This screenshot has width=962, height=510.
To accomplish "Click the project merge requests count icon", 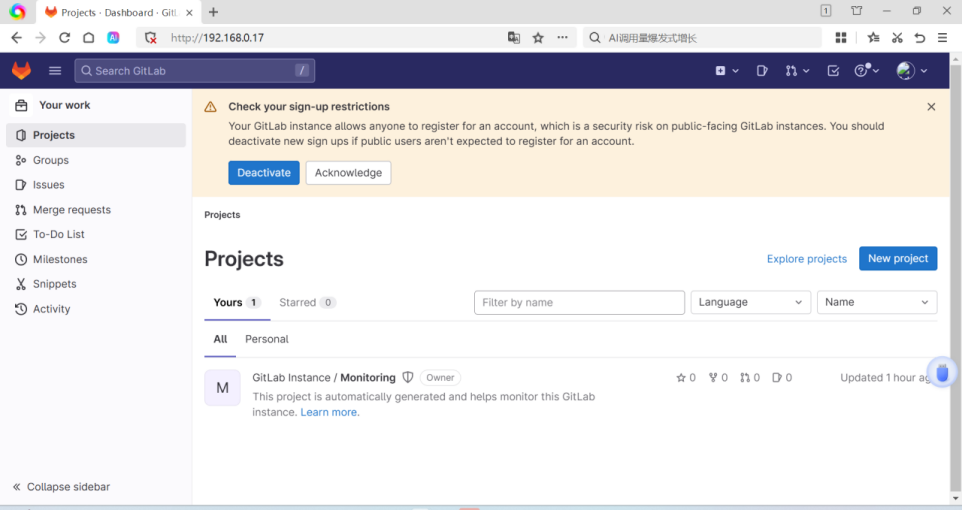I will (x=745, y=378).
